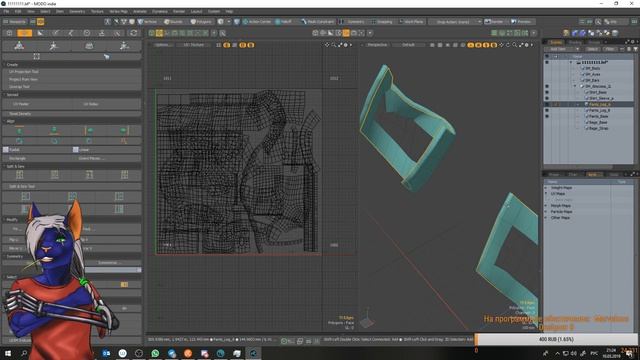Expand the Other Maps list
Screen dimensions: 640x360
[x=546, y=218]
